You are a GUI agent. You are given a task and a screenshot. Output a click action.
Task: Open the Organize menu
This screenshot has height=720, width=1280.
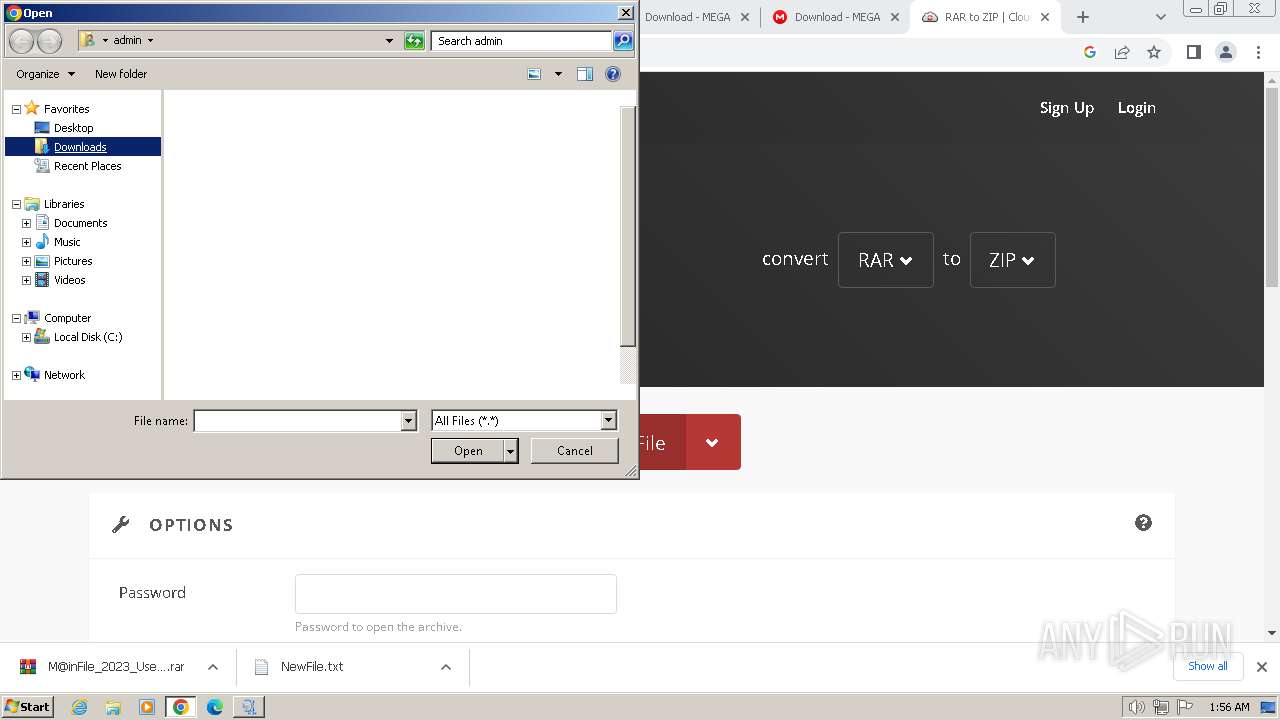[x=45, y=74]
